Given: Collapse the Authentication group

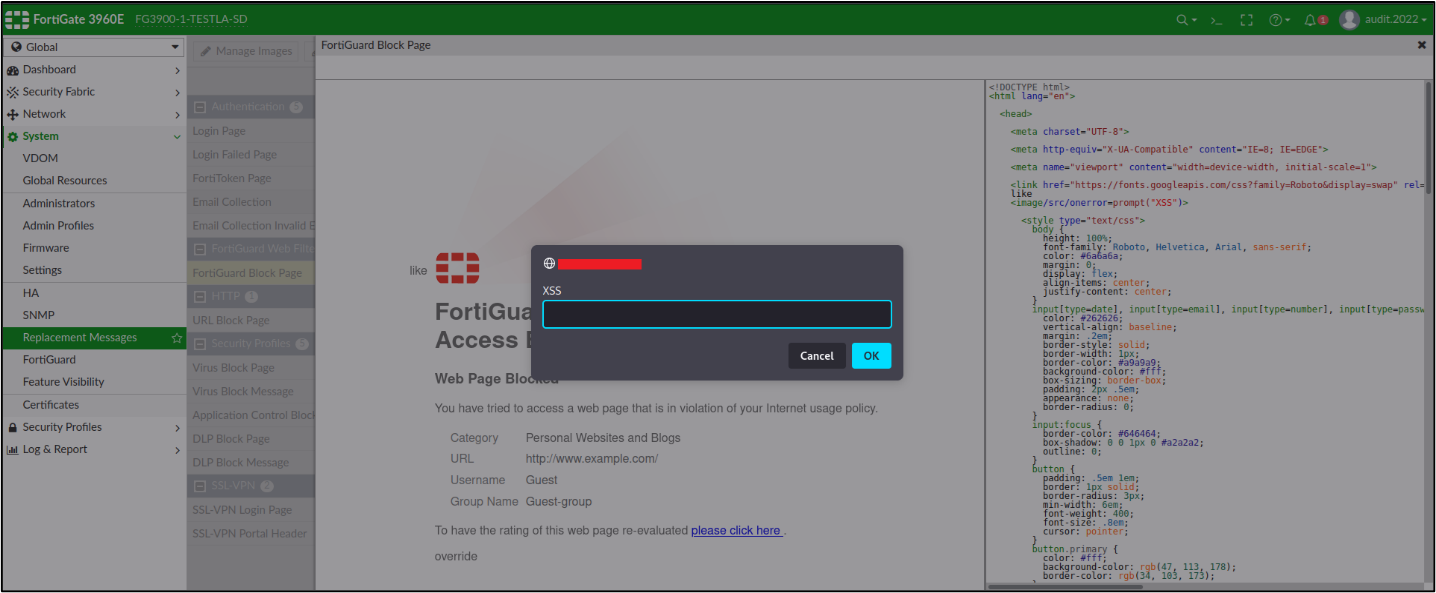Looking at the screenshot, I should click(x=200, y=107).
